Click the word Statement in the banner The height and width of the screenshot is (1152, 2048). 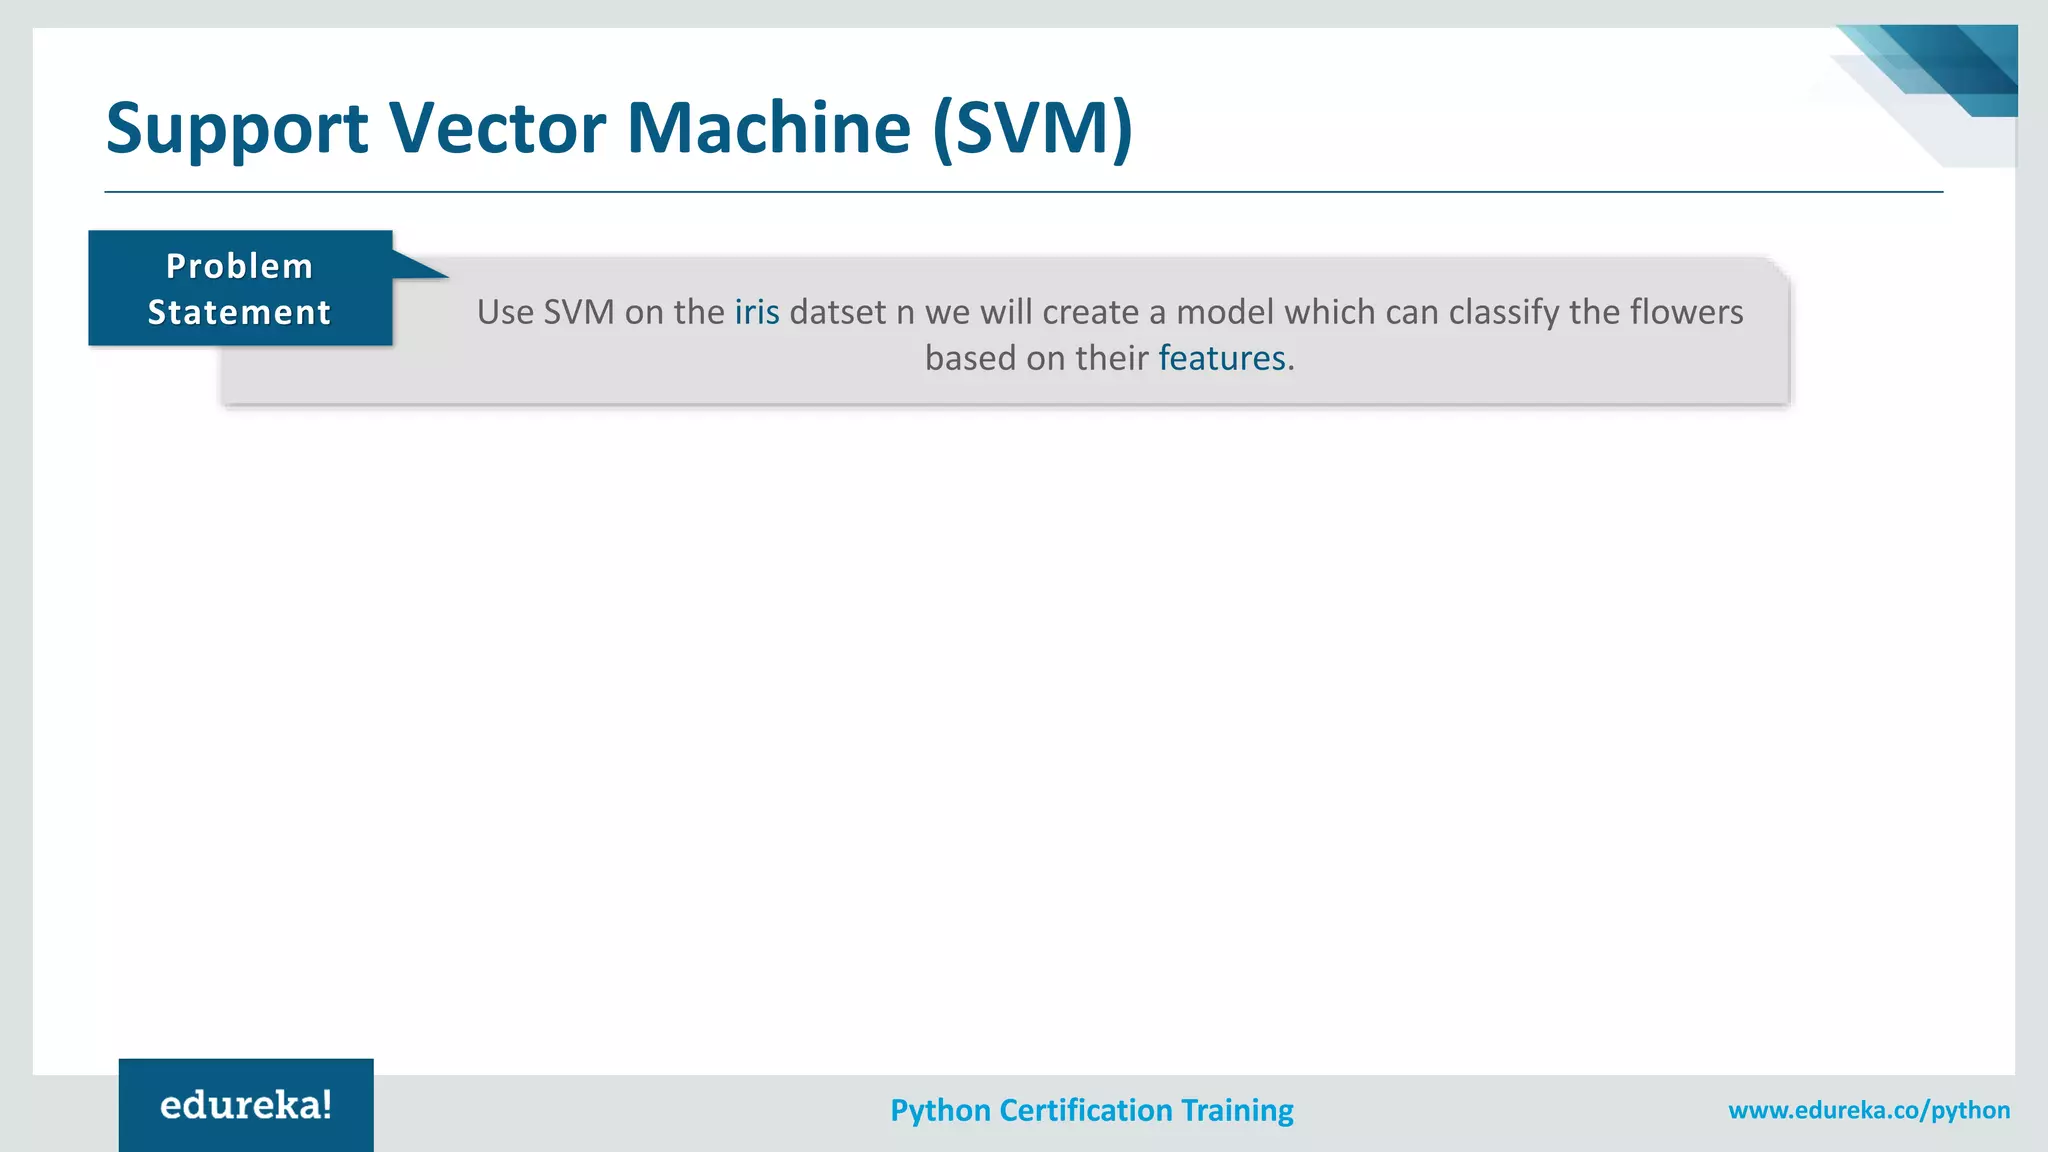pos(239,312)
